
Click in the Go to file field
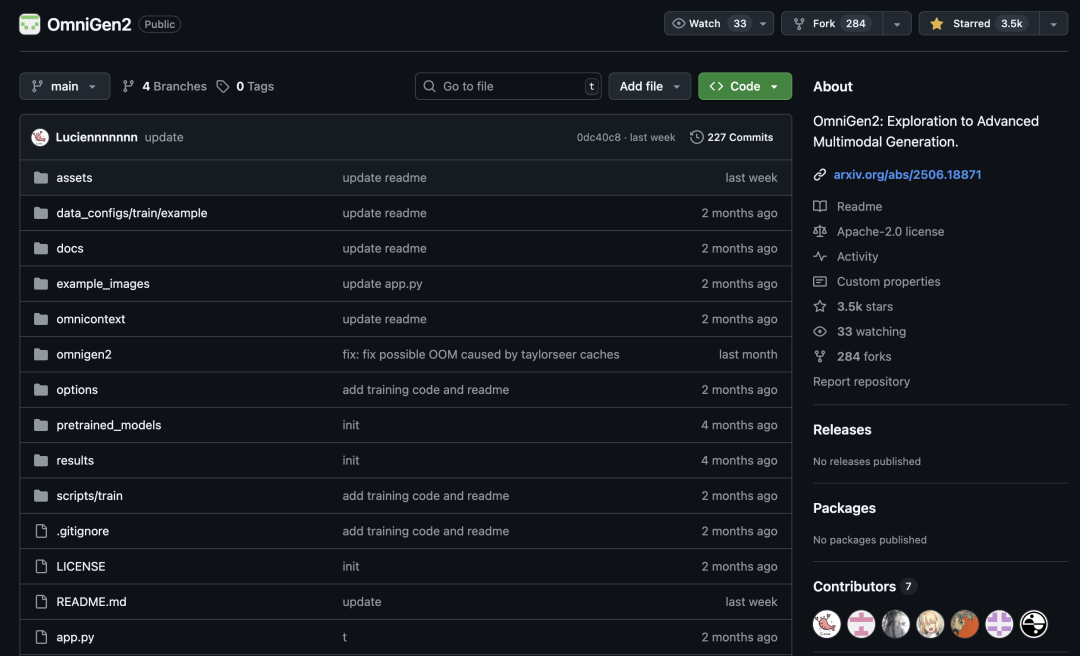[508, 86]
